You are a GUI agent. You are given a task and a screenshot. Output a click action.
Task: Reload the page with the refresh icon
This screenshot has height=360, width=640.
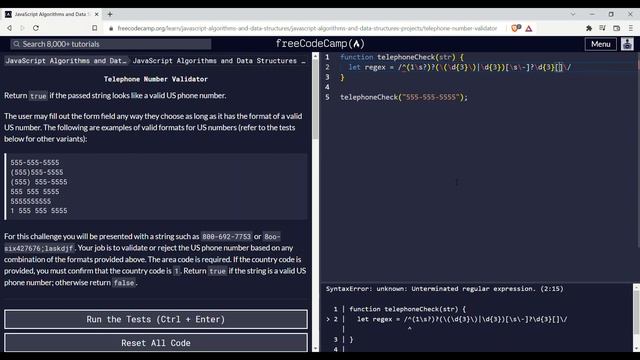click(36, 28)
